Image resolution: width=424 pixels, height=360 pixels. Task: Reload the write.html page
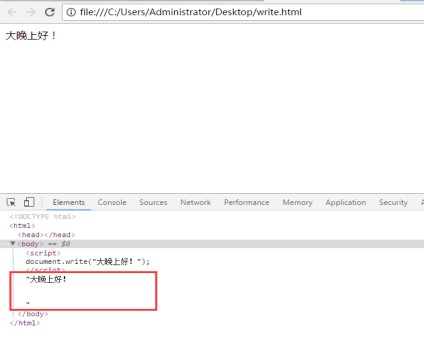point(50,12)
